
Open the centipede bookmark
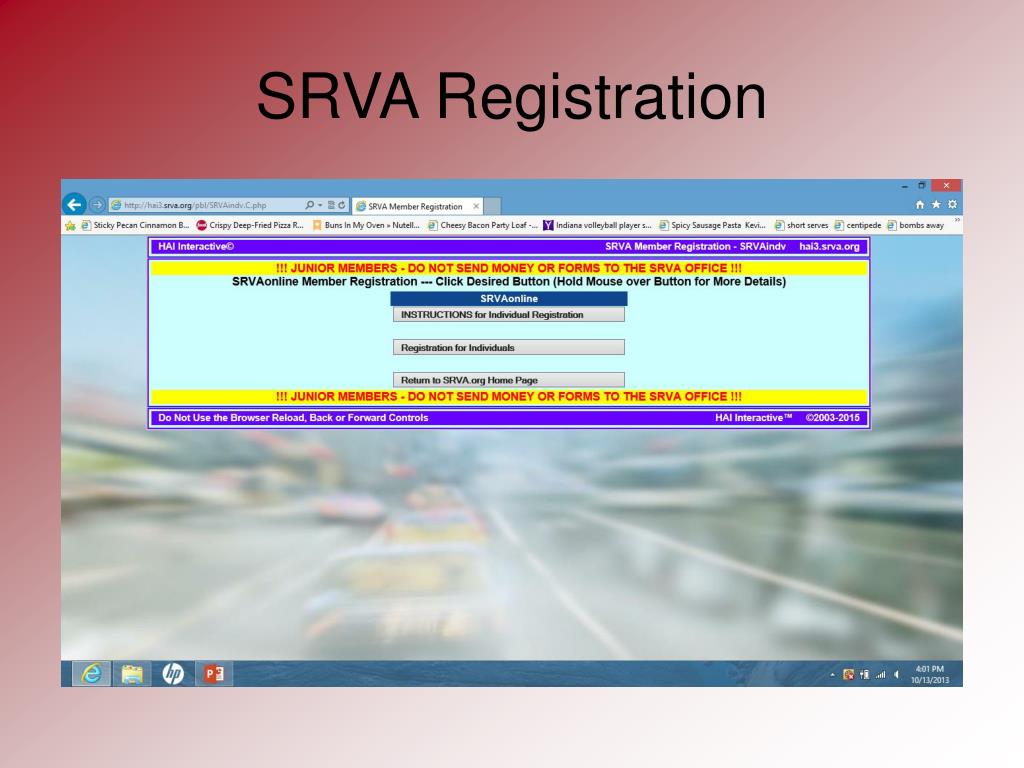[857, 225]
